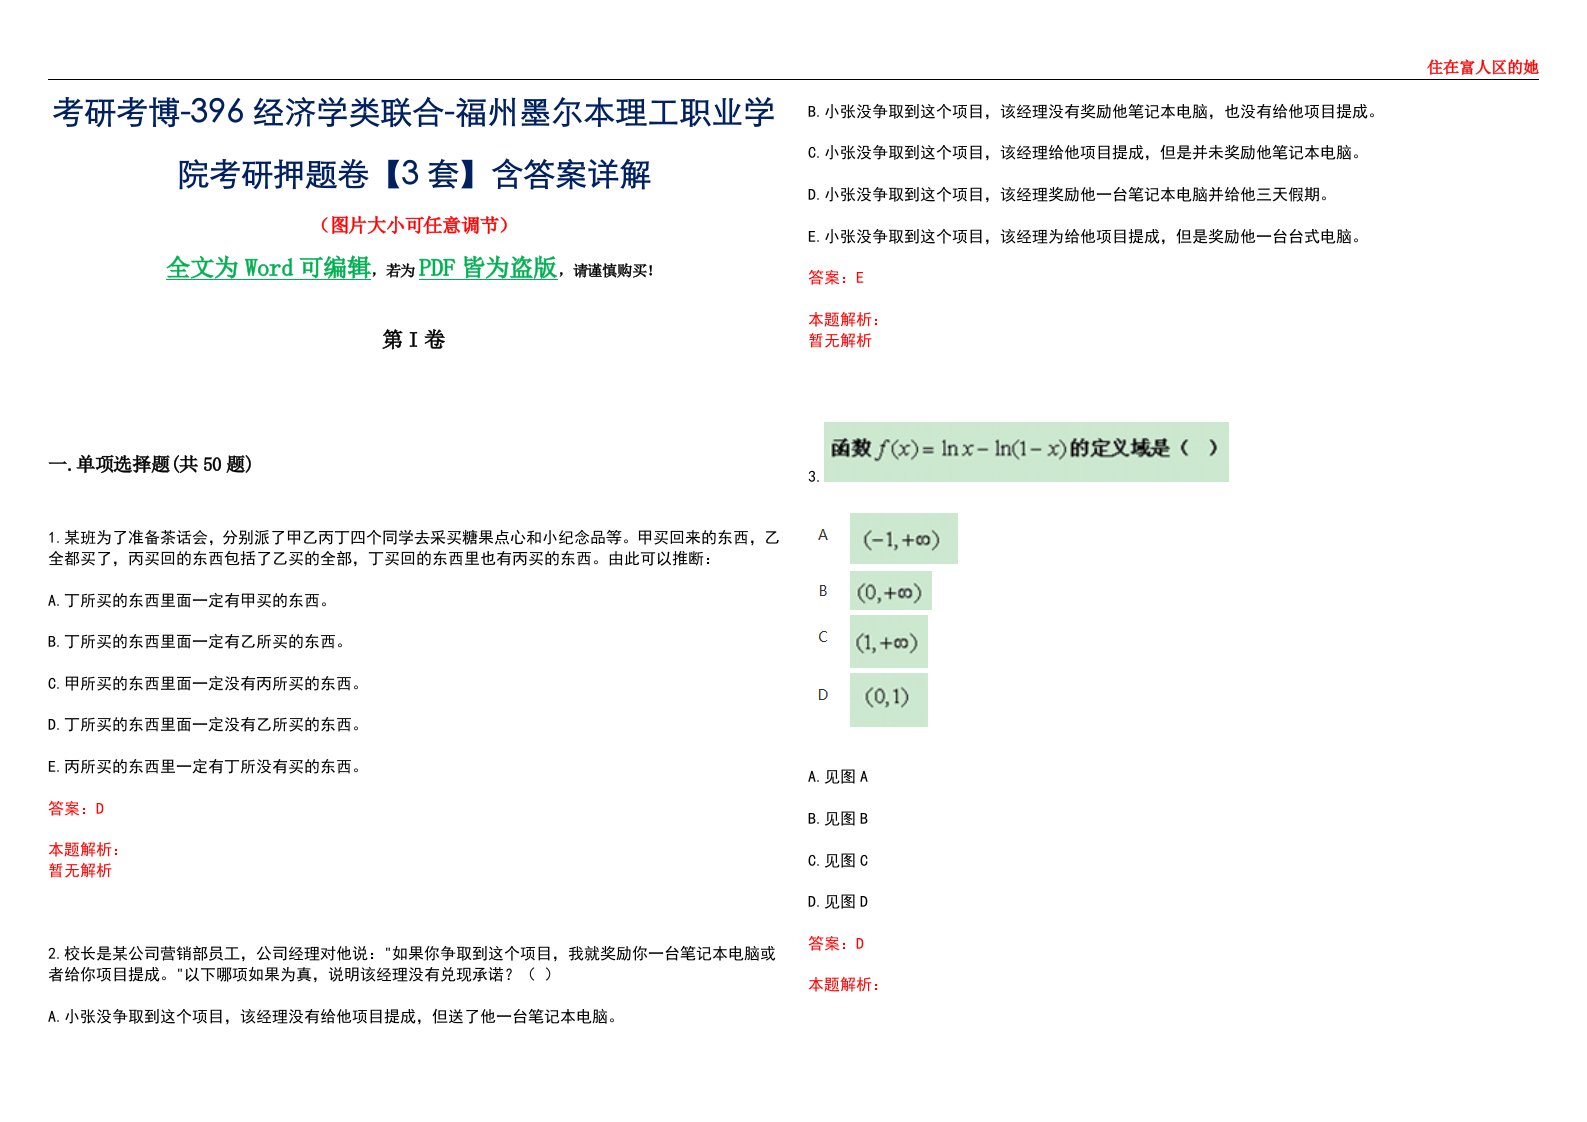
Task: Select option 'C.见图 C'
Action: click(838, 861)
